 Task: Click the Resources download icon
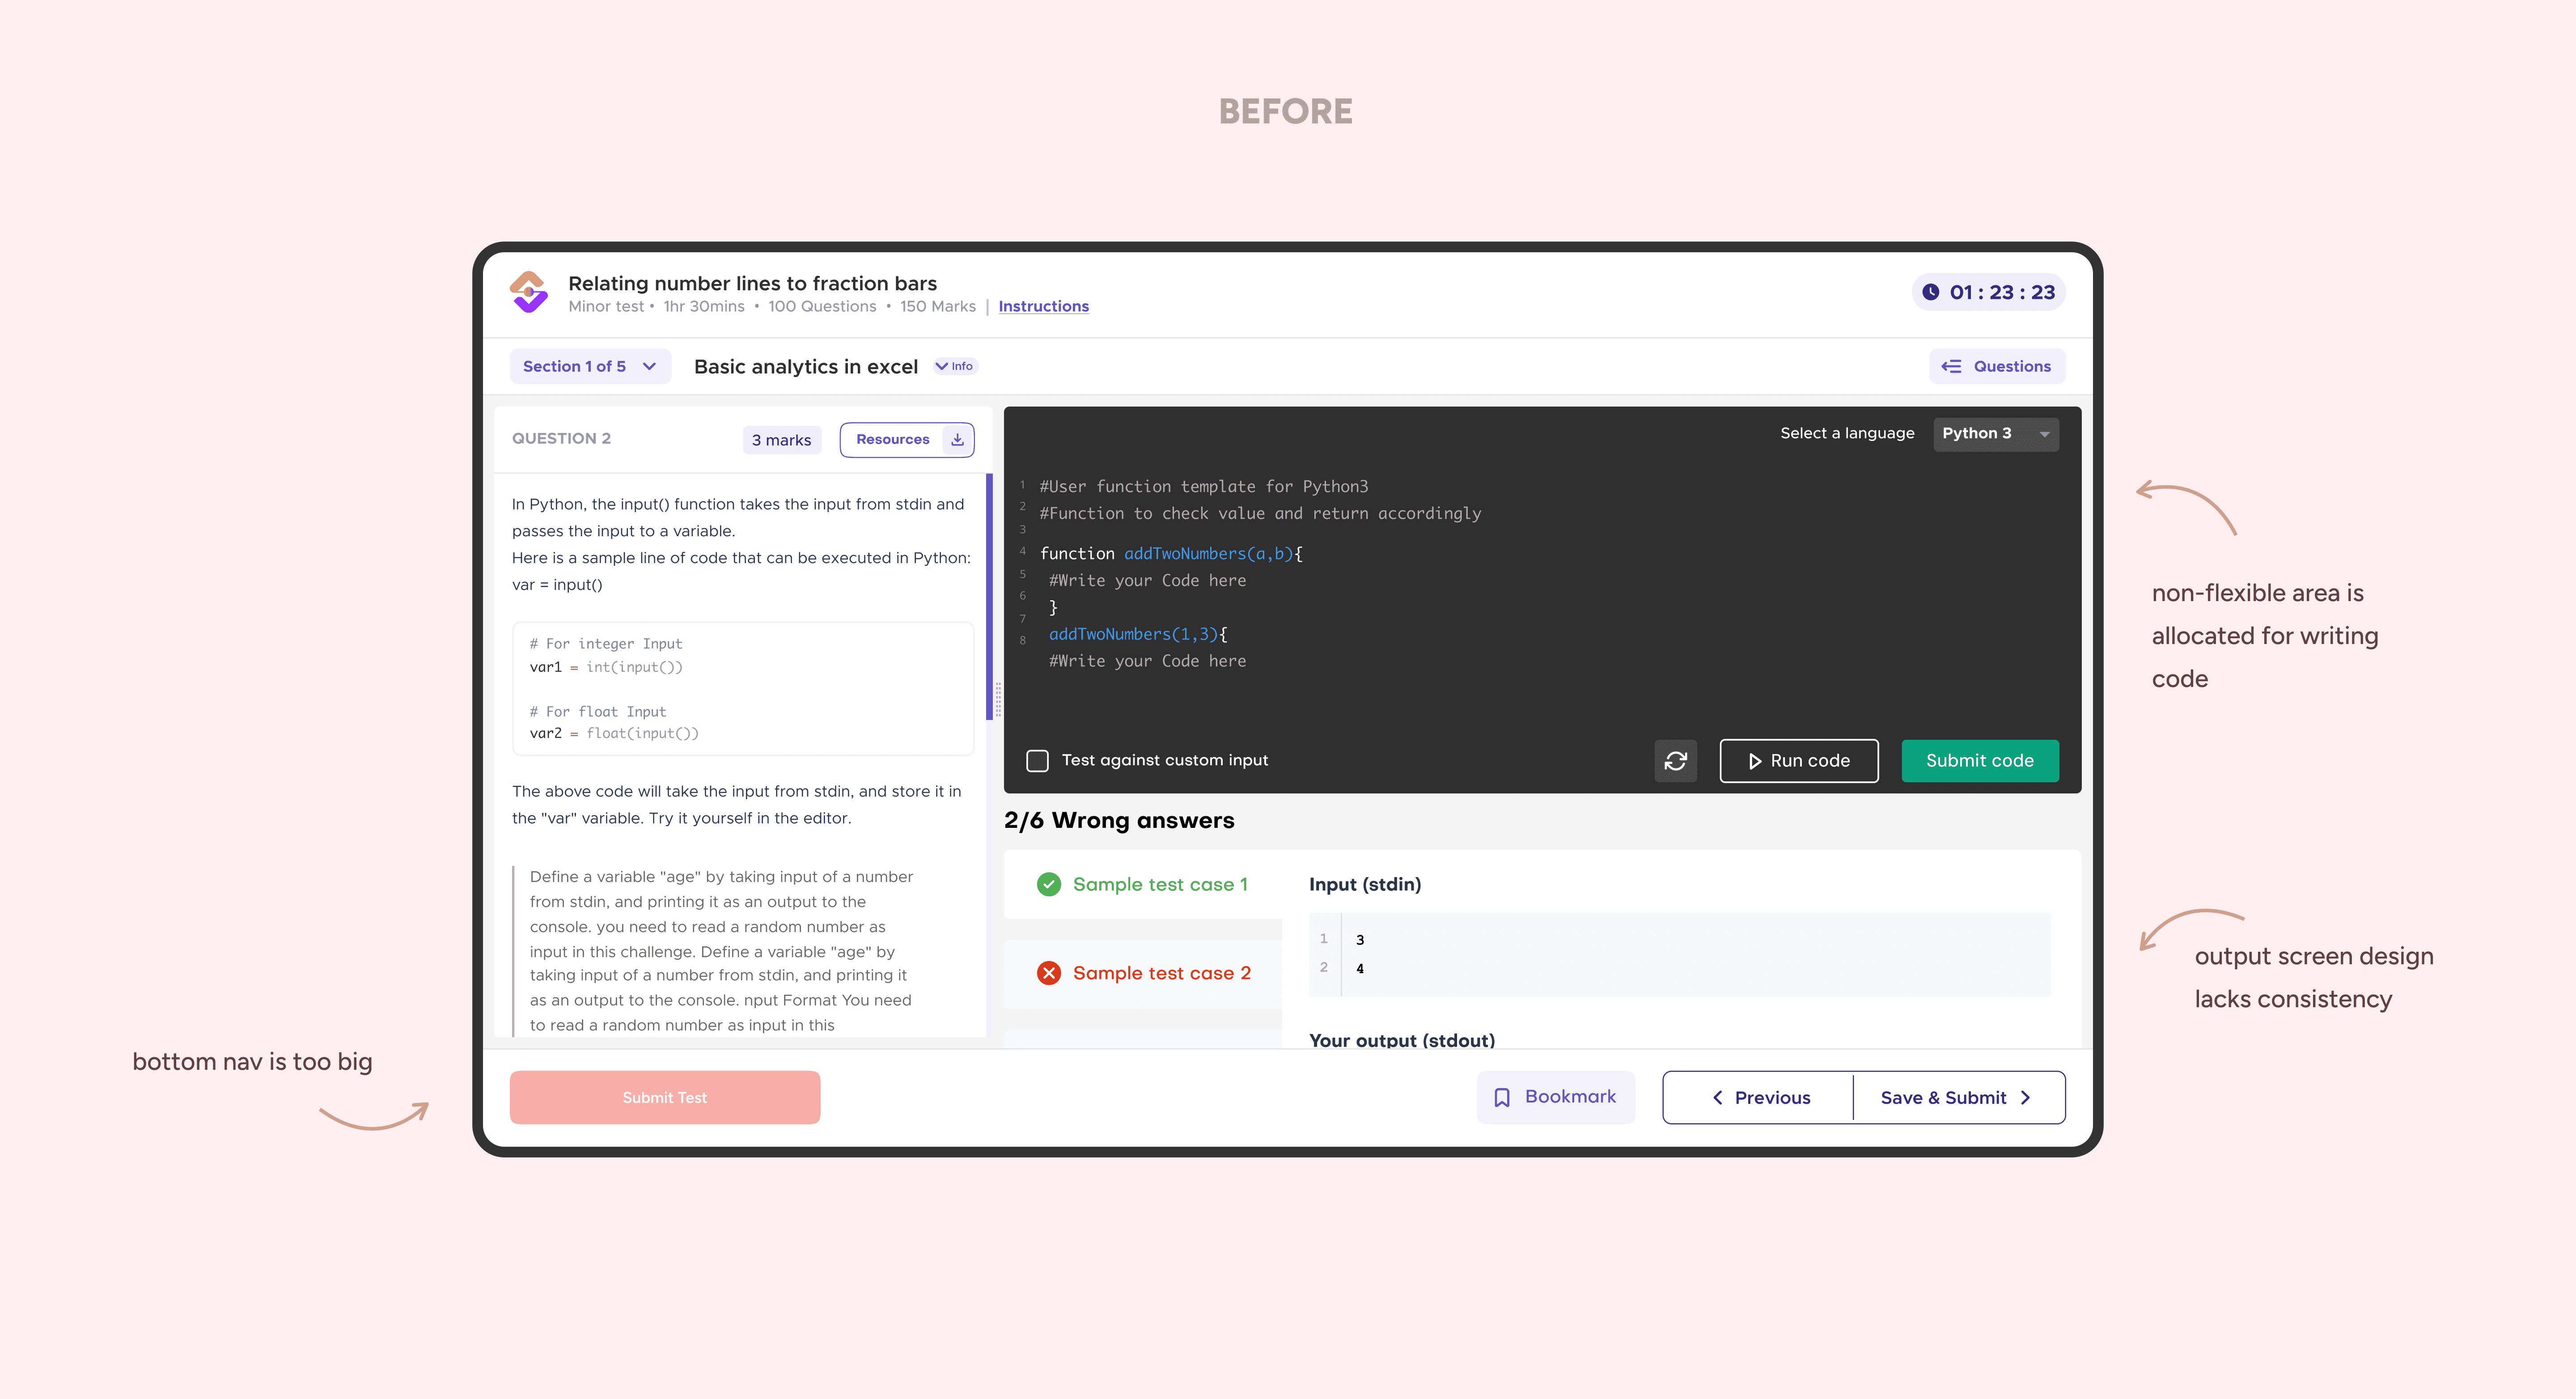coord(957,440)
